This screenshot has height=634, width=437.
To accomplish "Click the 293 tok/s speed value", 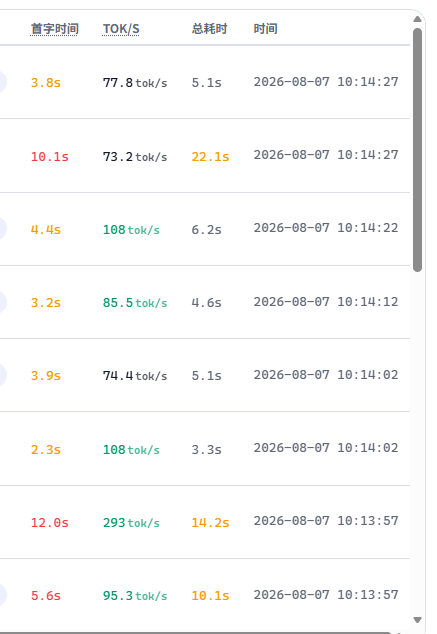I will 131,523.
